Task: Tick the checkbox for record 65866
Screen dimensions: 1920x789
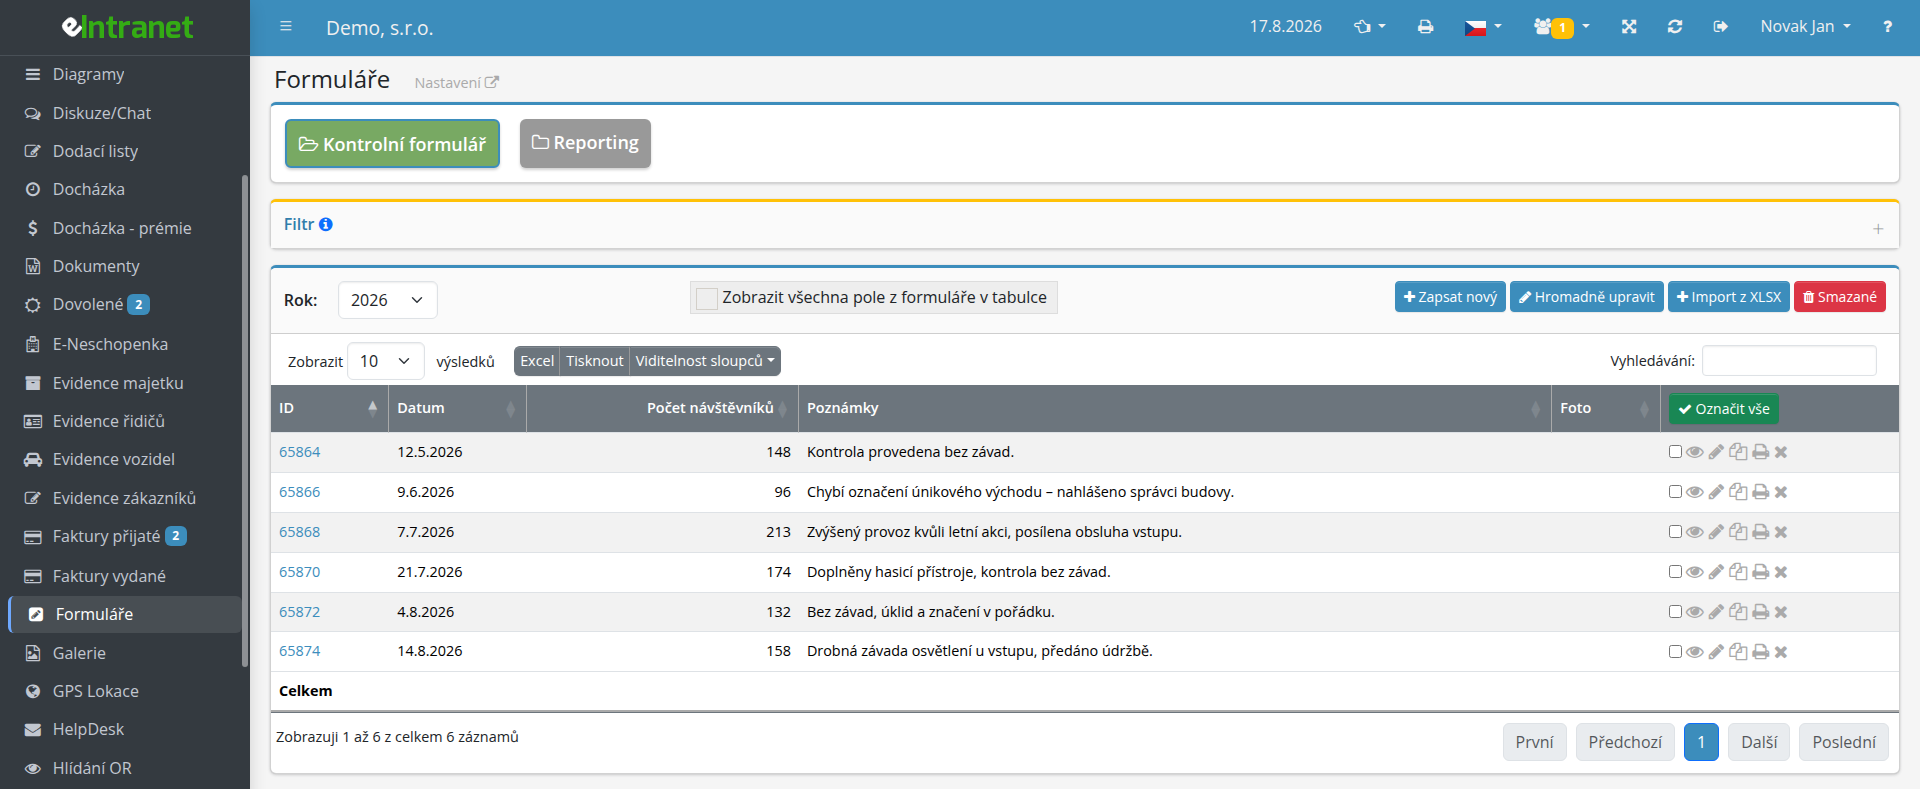Action: point(1675,492)
